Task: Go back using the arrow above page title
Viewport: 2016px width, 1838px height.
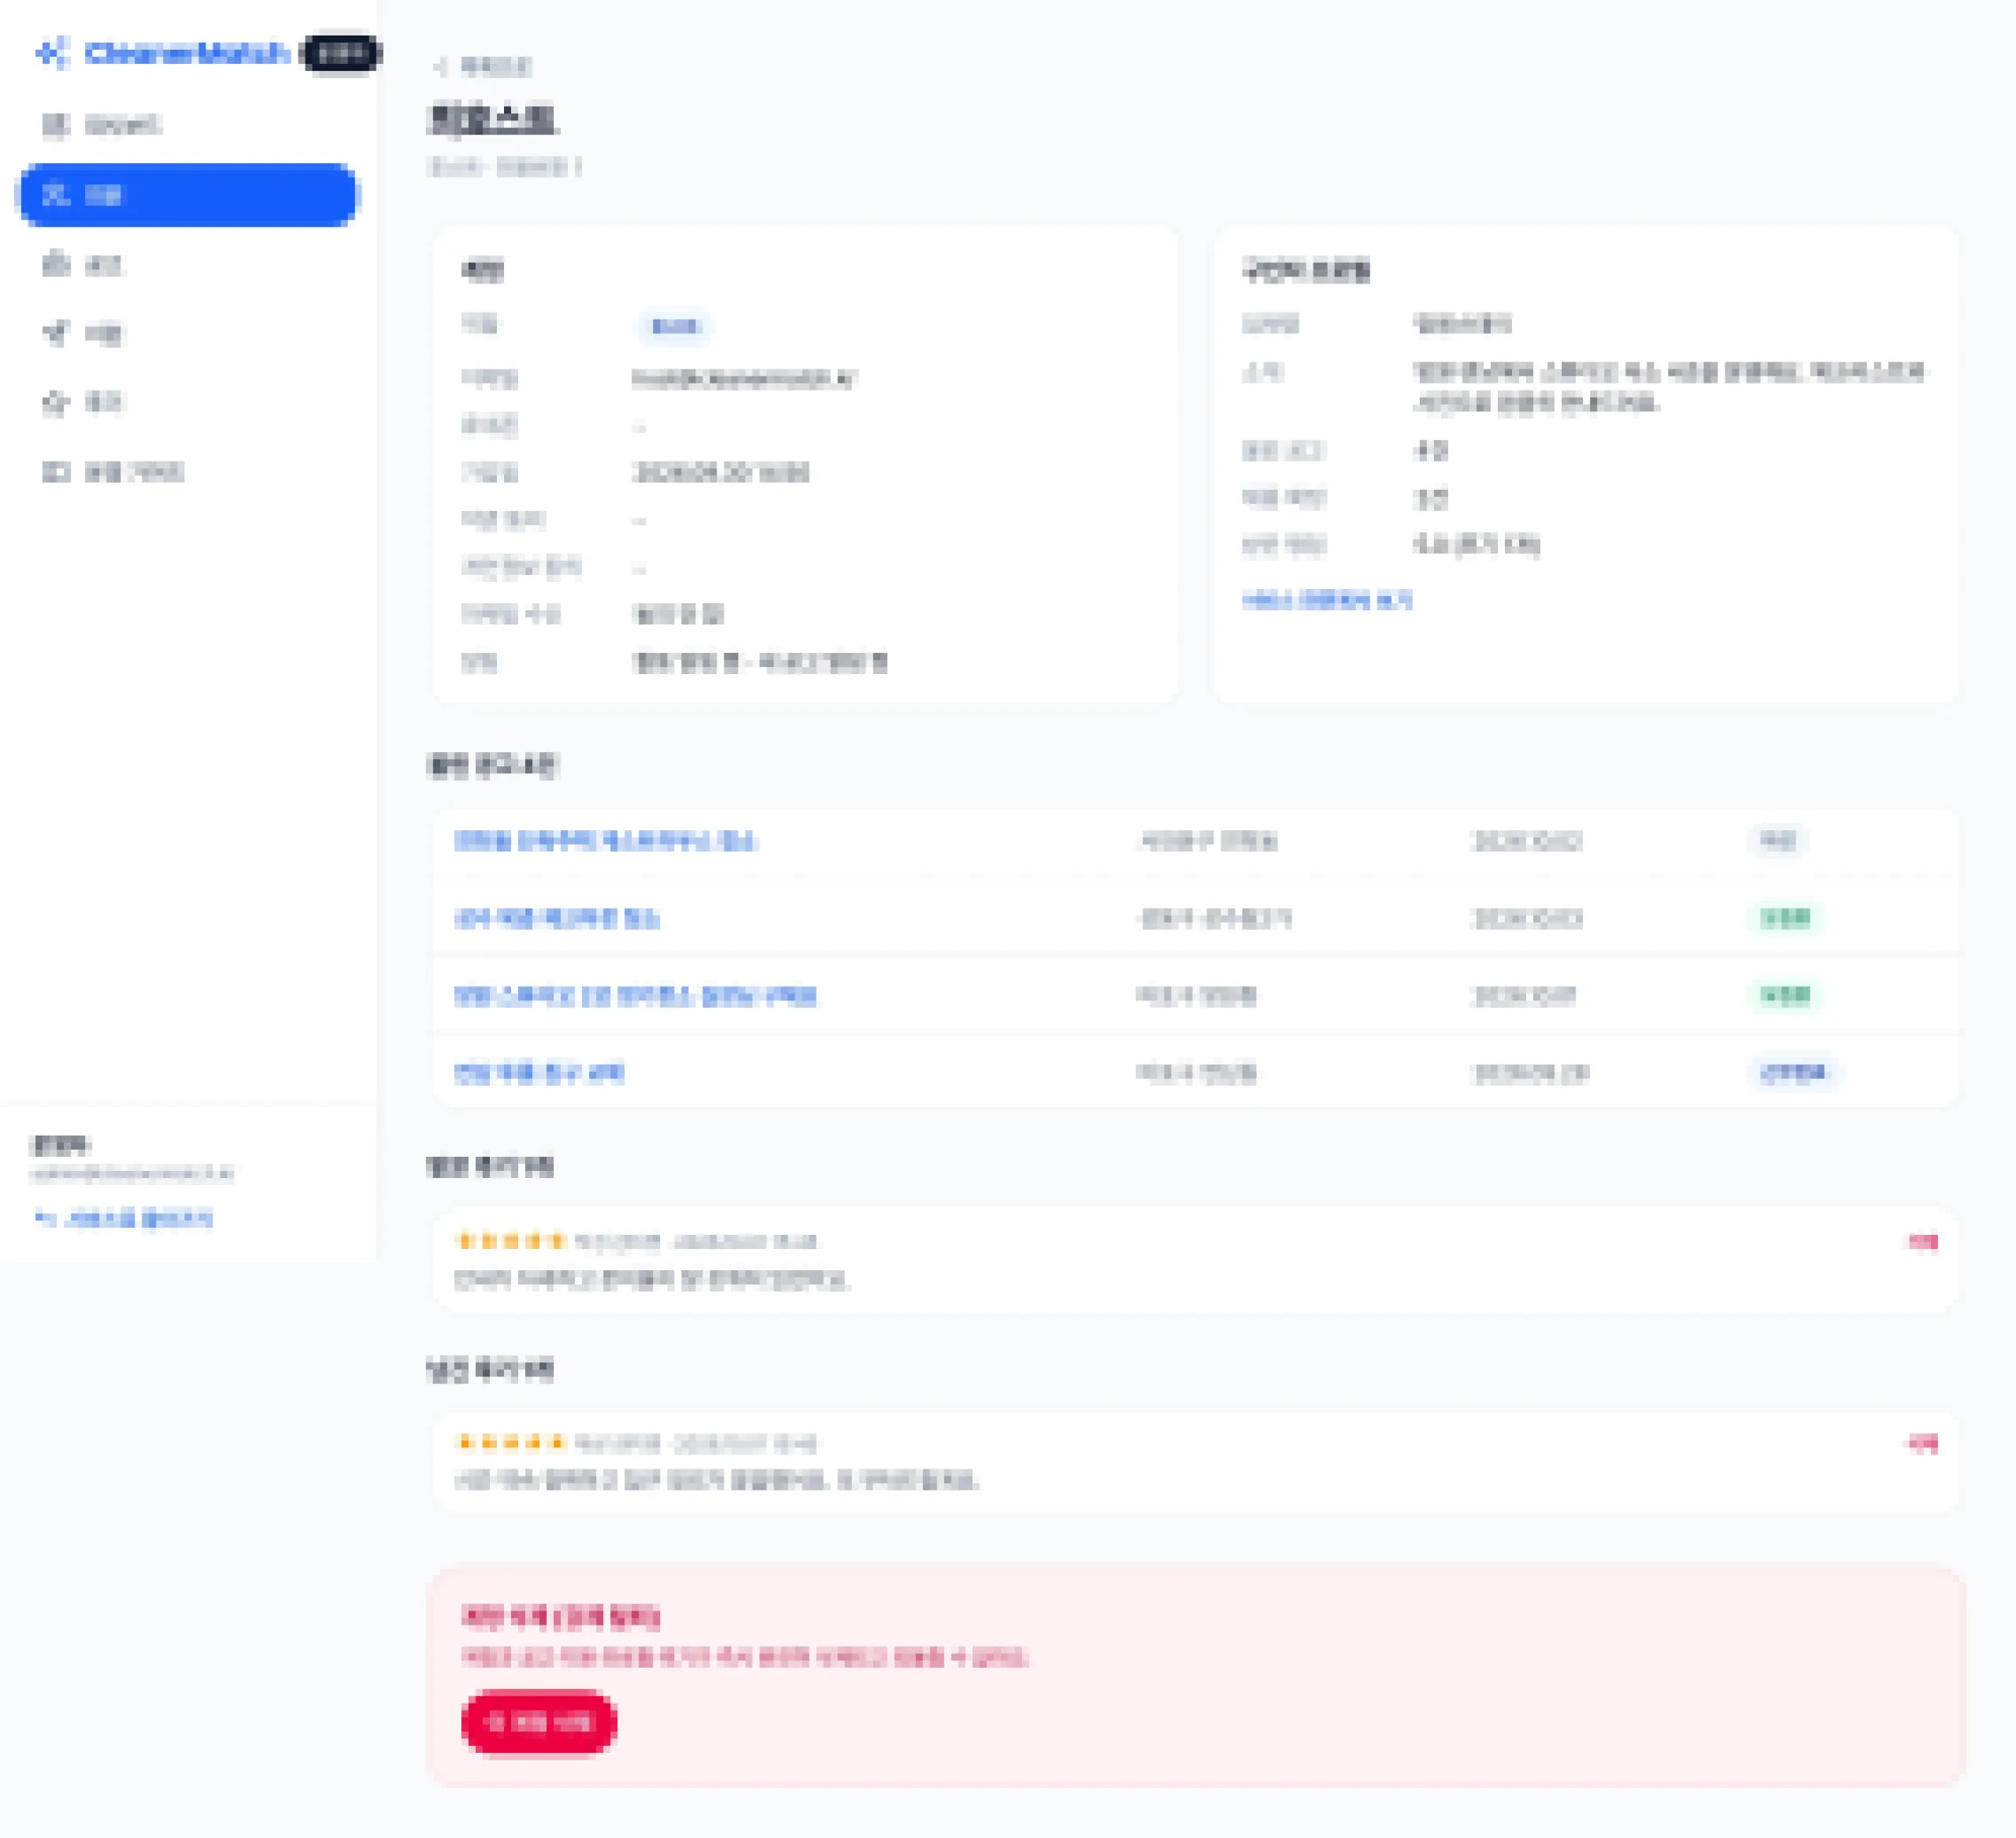Action: tap(440, 67)
